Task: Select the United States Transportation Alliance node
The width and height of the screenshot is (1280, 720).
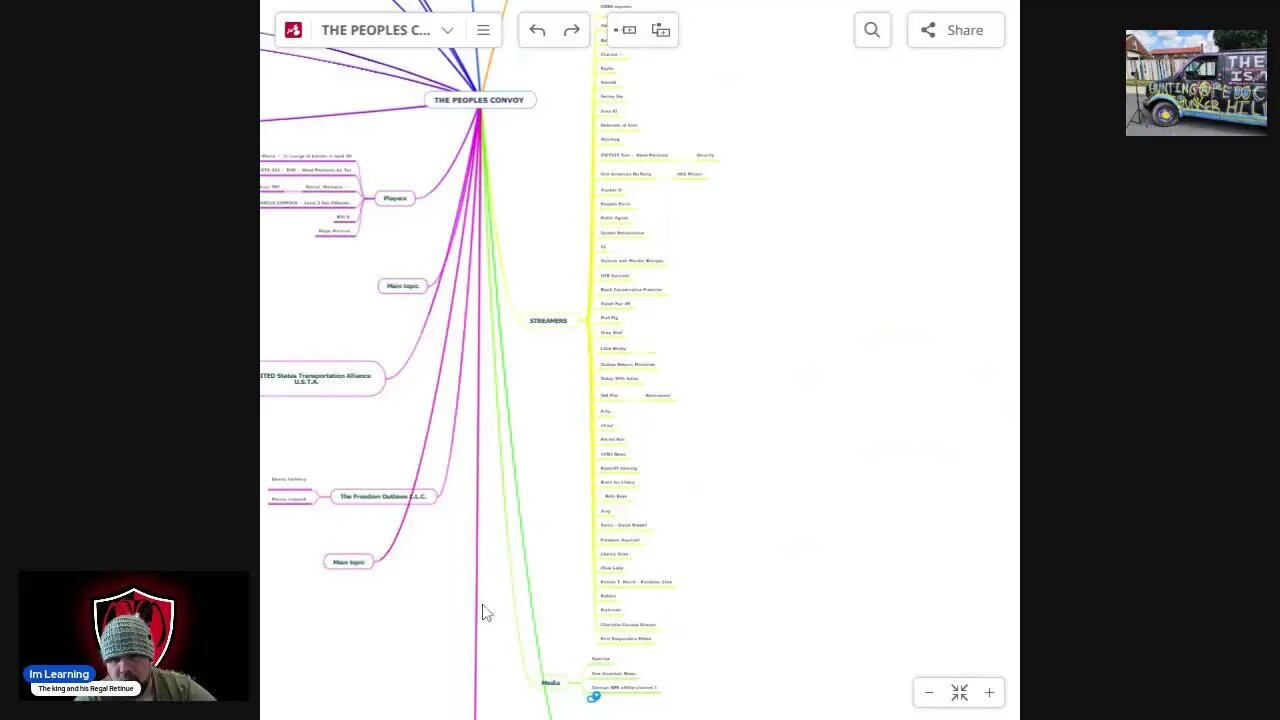Action: [320, 378]
